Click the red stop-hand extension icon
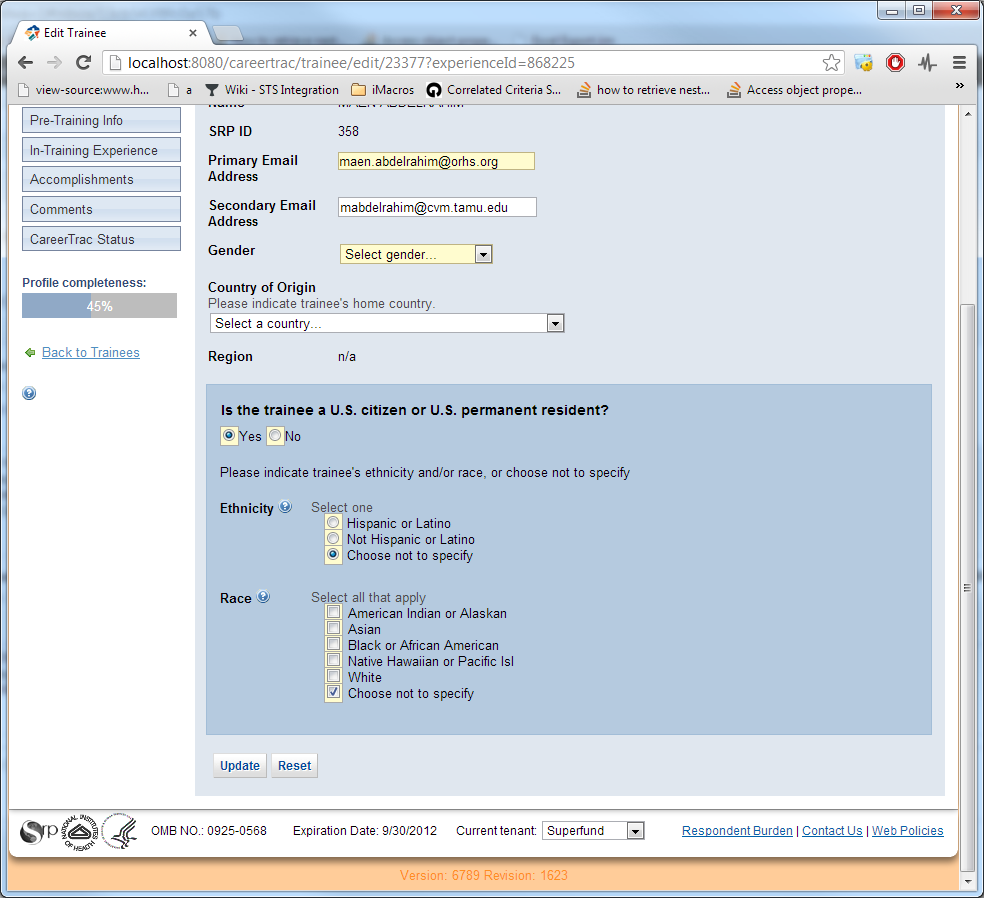 (896, 63)
